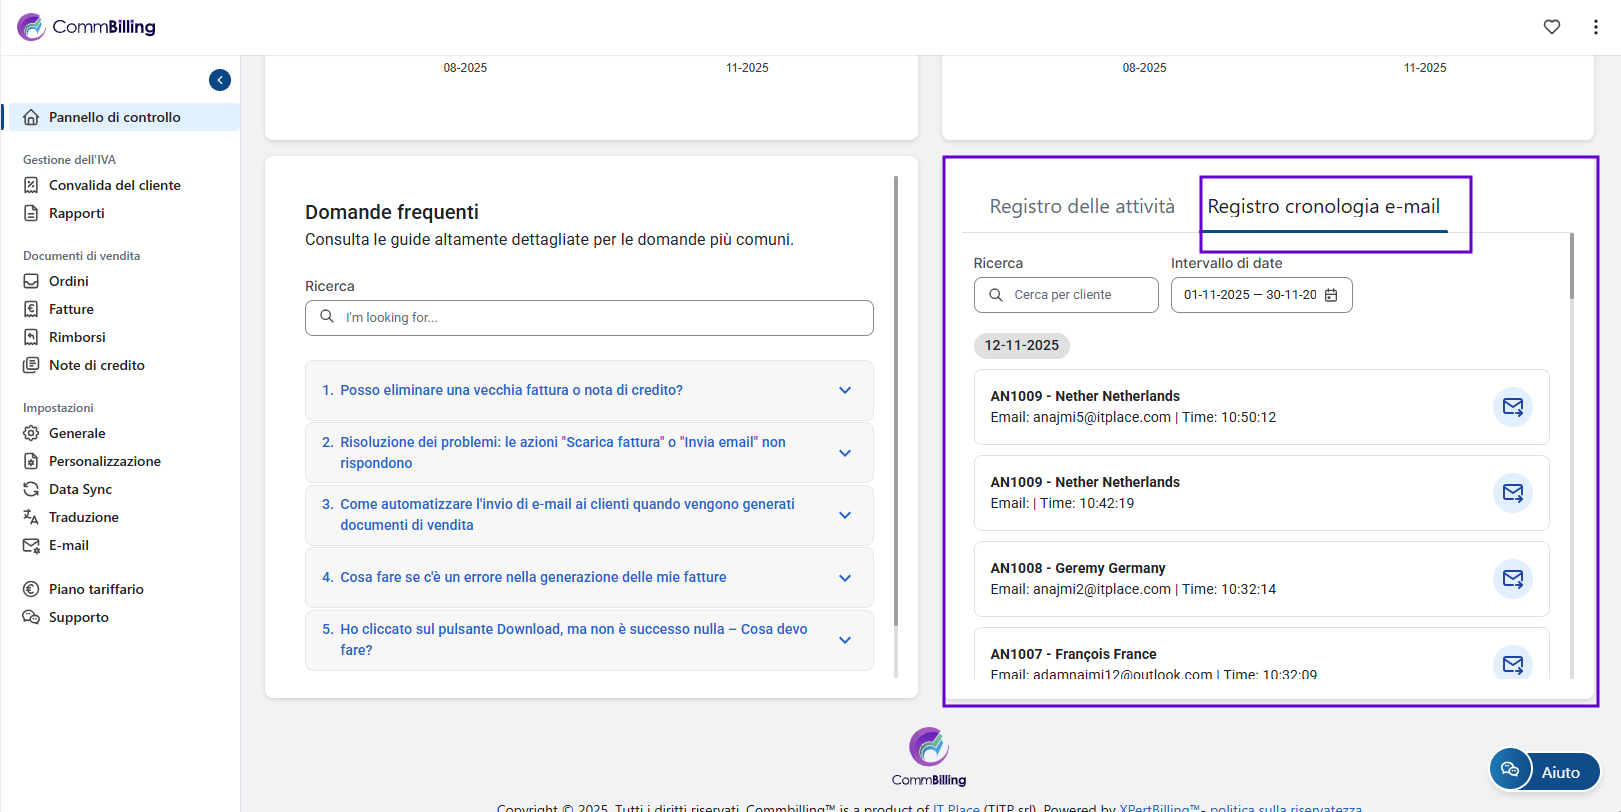The width and height of the screenshot is (1621, 812).
Task: Open Data Sync settings
Action: click(x=80, y=489)
